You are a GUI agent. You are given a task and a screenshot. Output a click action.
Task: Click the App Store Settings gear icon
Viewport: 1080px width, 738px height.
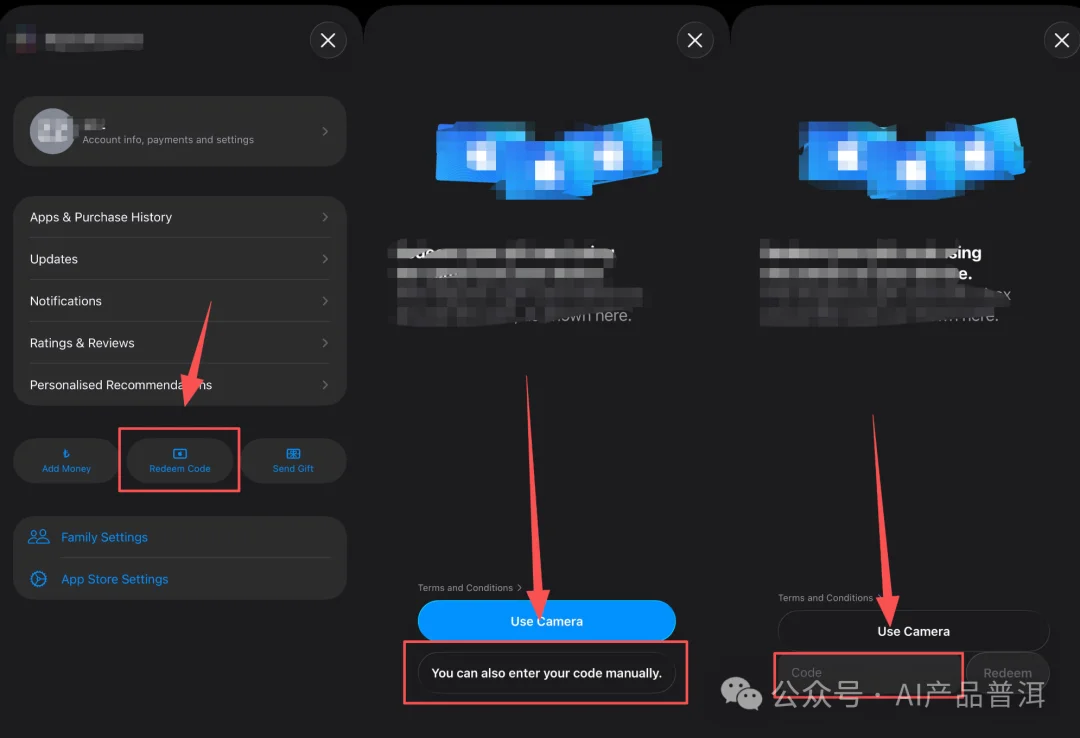pos(39,579)
